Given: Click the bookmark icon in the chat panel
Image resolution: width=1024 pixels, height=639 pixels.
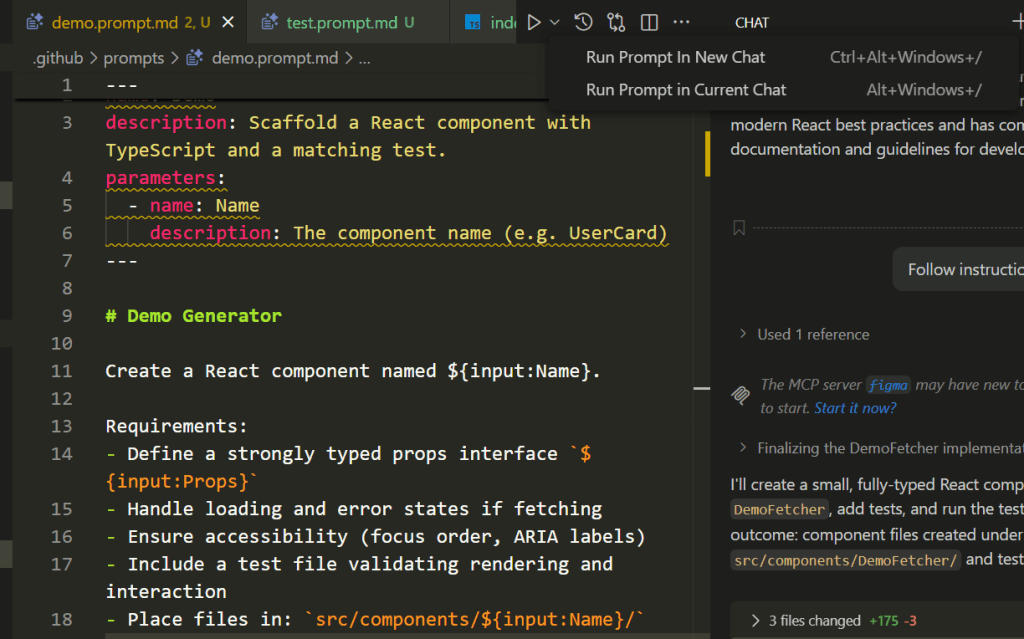Looking at the screenshot, I should [x=738, y=227].
